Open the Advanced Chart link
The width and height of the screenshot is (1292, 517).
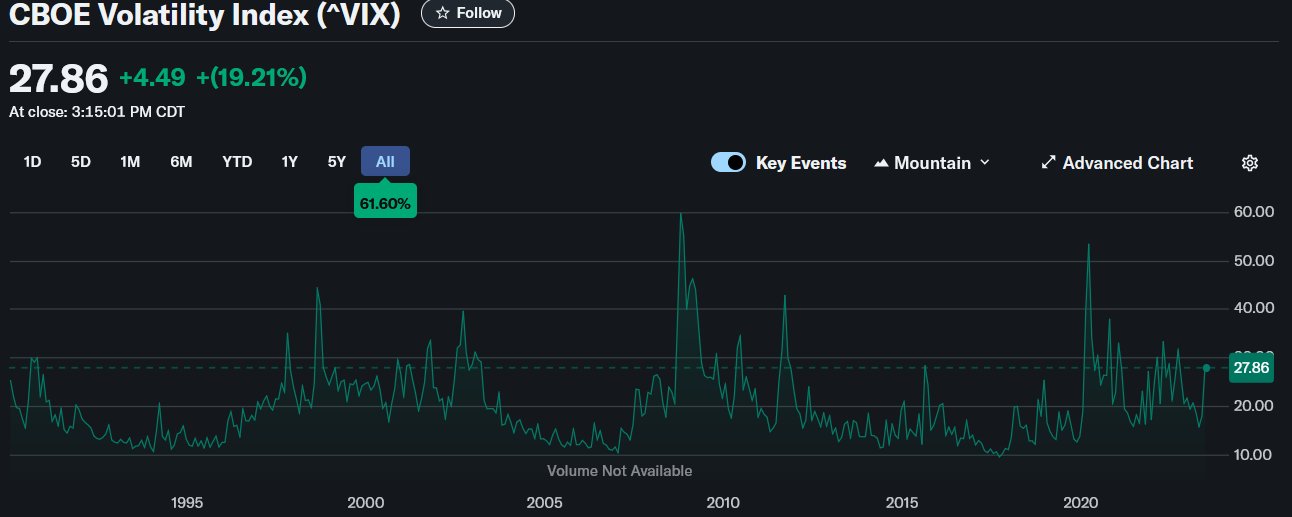tap(1127, 163)
